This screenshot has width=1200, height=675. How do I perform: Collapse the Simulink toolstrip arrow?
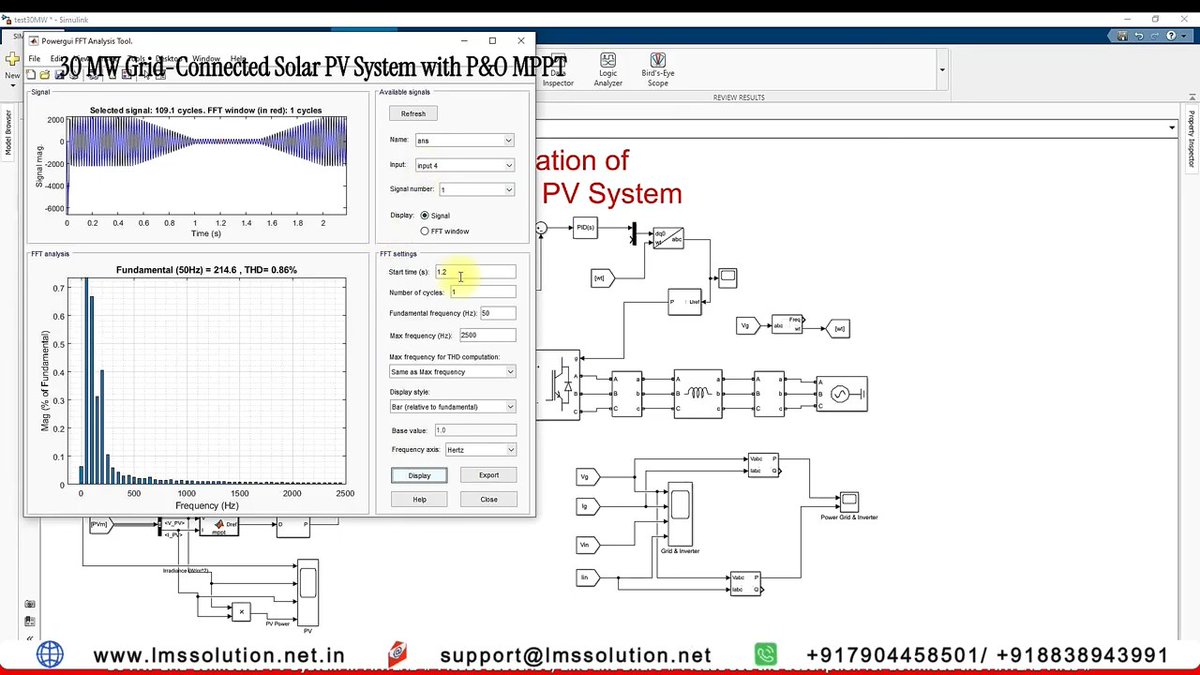[x=1190, y=97]
